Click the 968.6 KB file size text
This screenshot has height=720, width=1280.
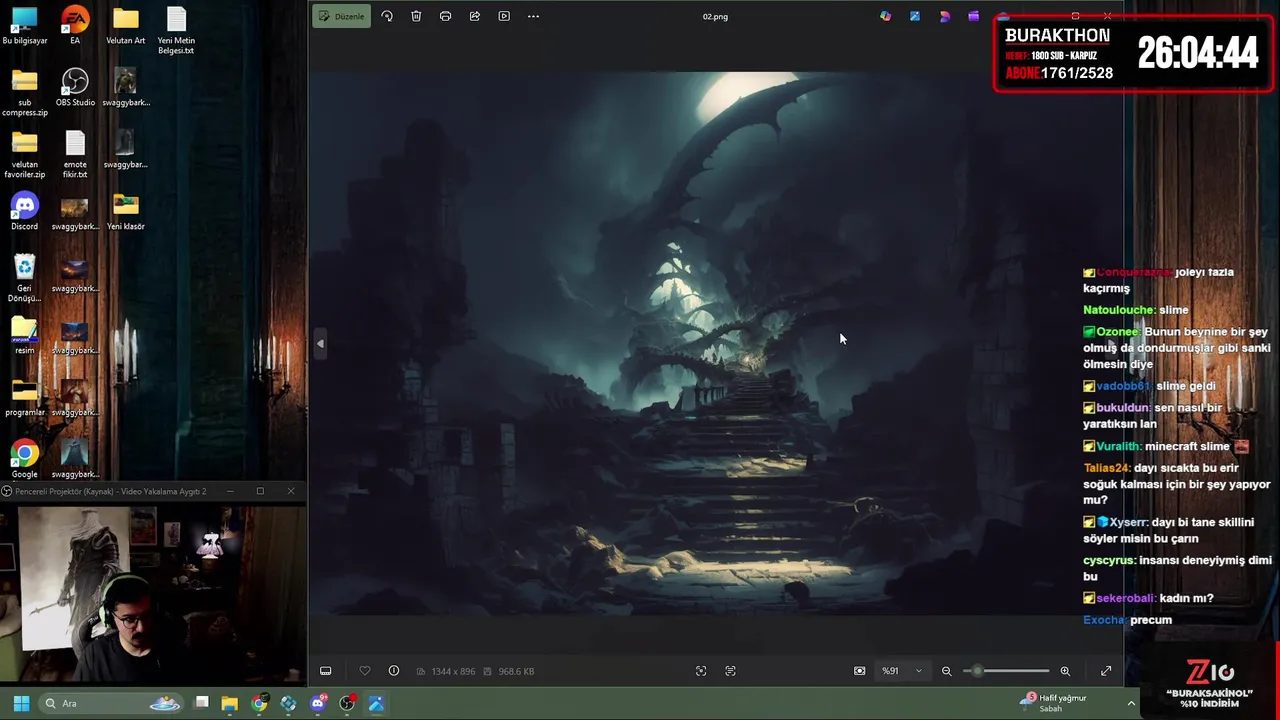pyautogui.click(x=516, y=671)
